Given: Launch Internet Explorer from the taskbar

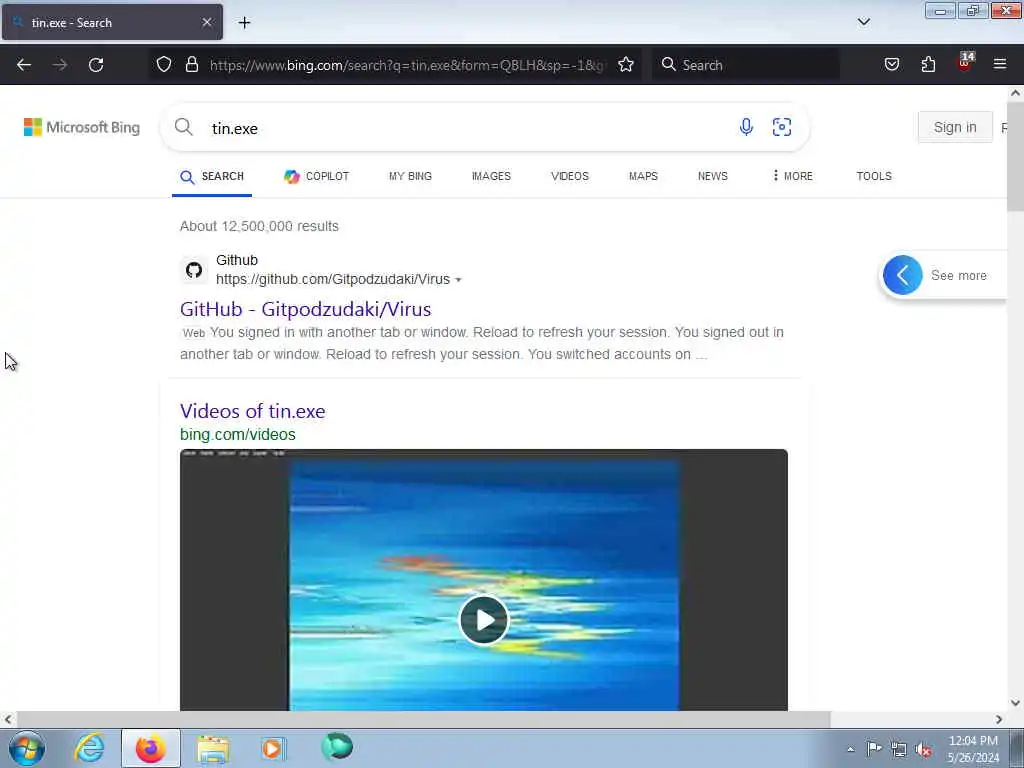Looking at the screenshot, I should [x=89, y=748].
